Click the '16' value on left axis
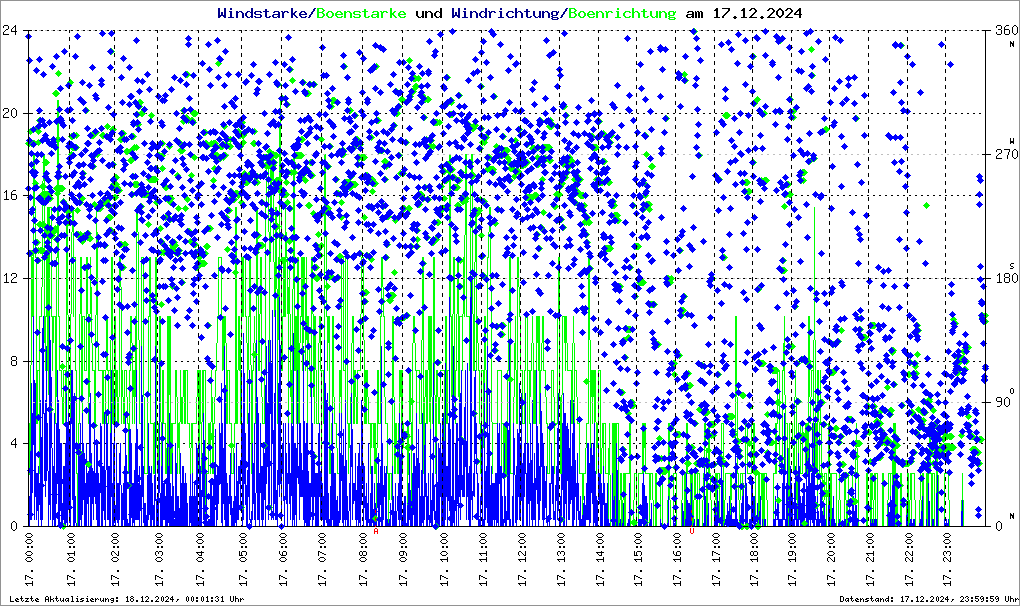This screenshot has height=606, width=1020. 12,196
